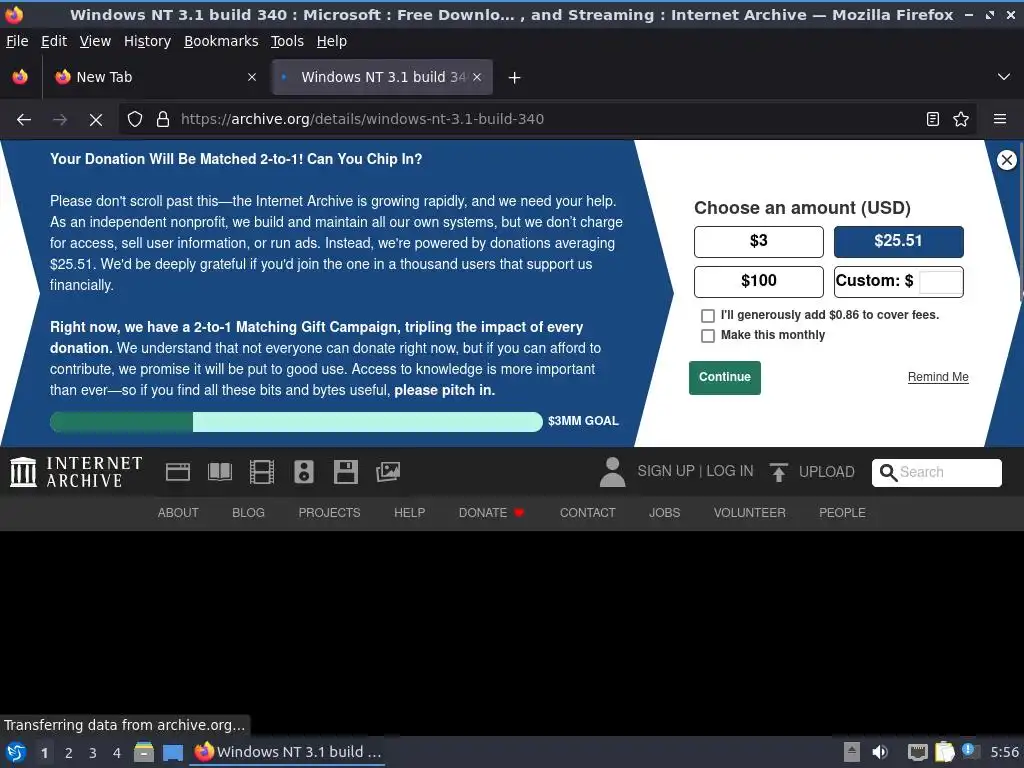Click SIGN UP link
Screen dimensions: 1024x768
pyautogui.click(x=665, y=472)
